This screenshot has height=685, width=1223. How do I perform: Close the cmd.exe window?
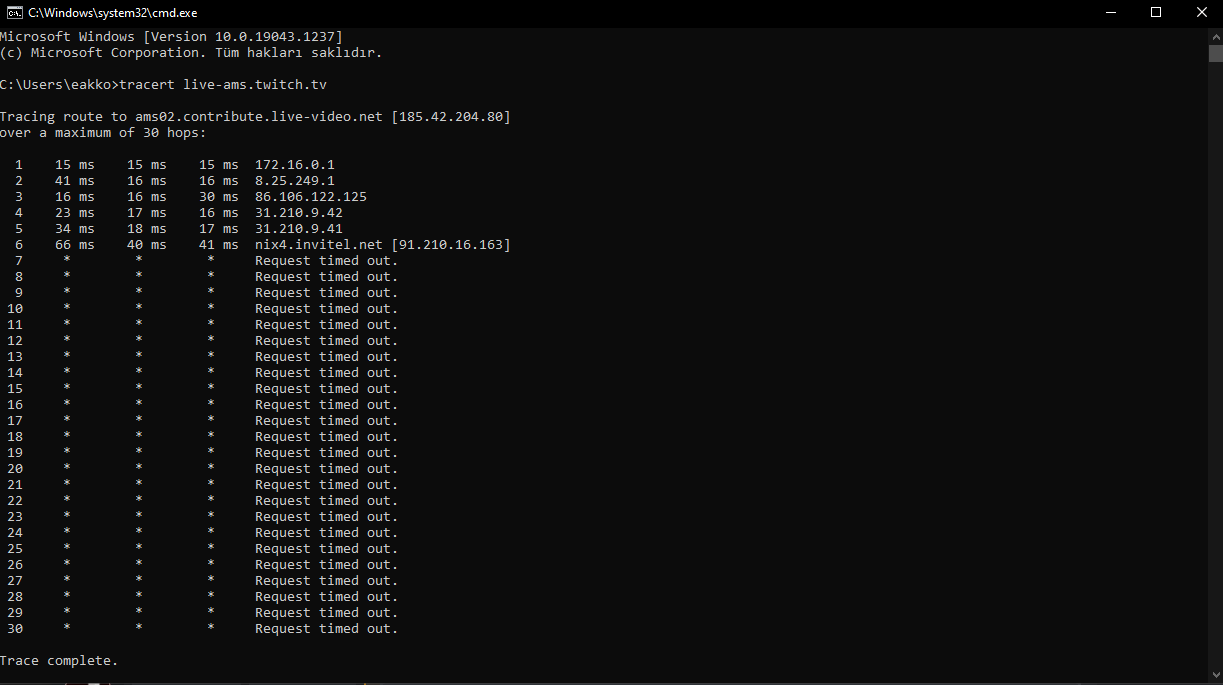[x=1201, y=13]
